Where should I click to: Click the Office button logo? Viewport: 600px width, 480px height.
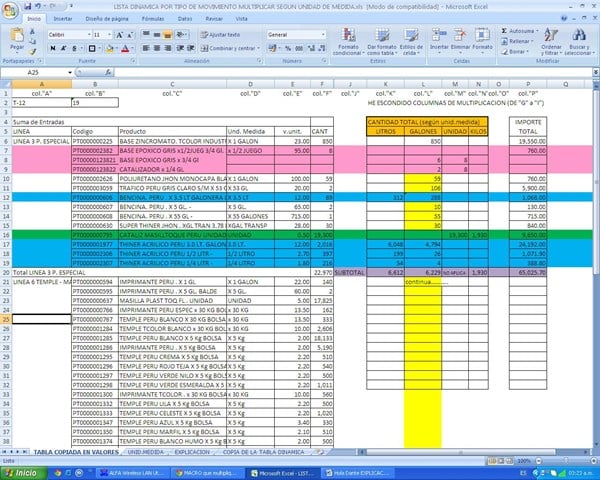[10, 10]
